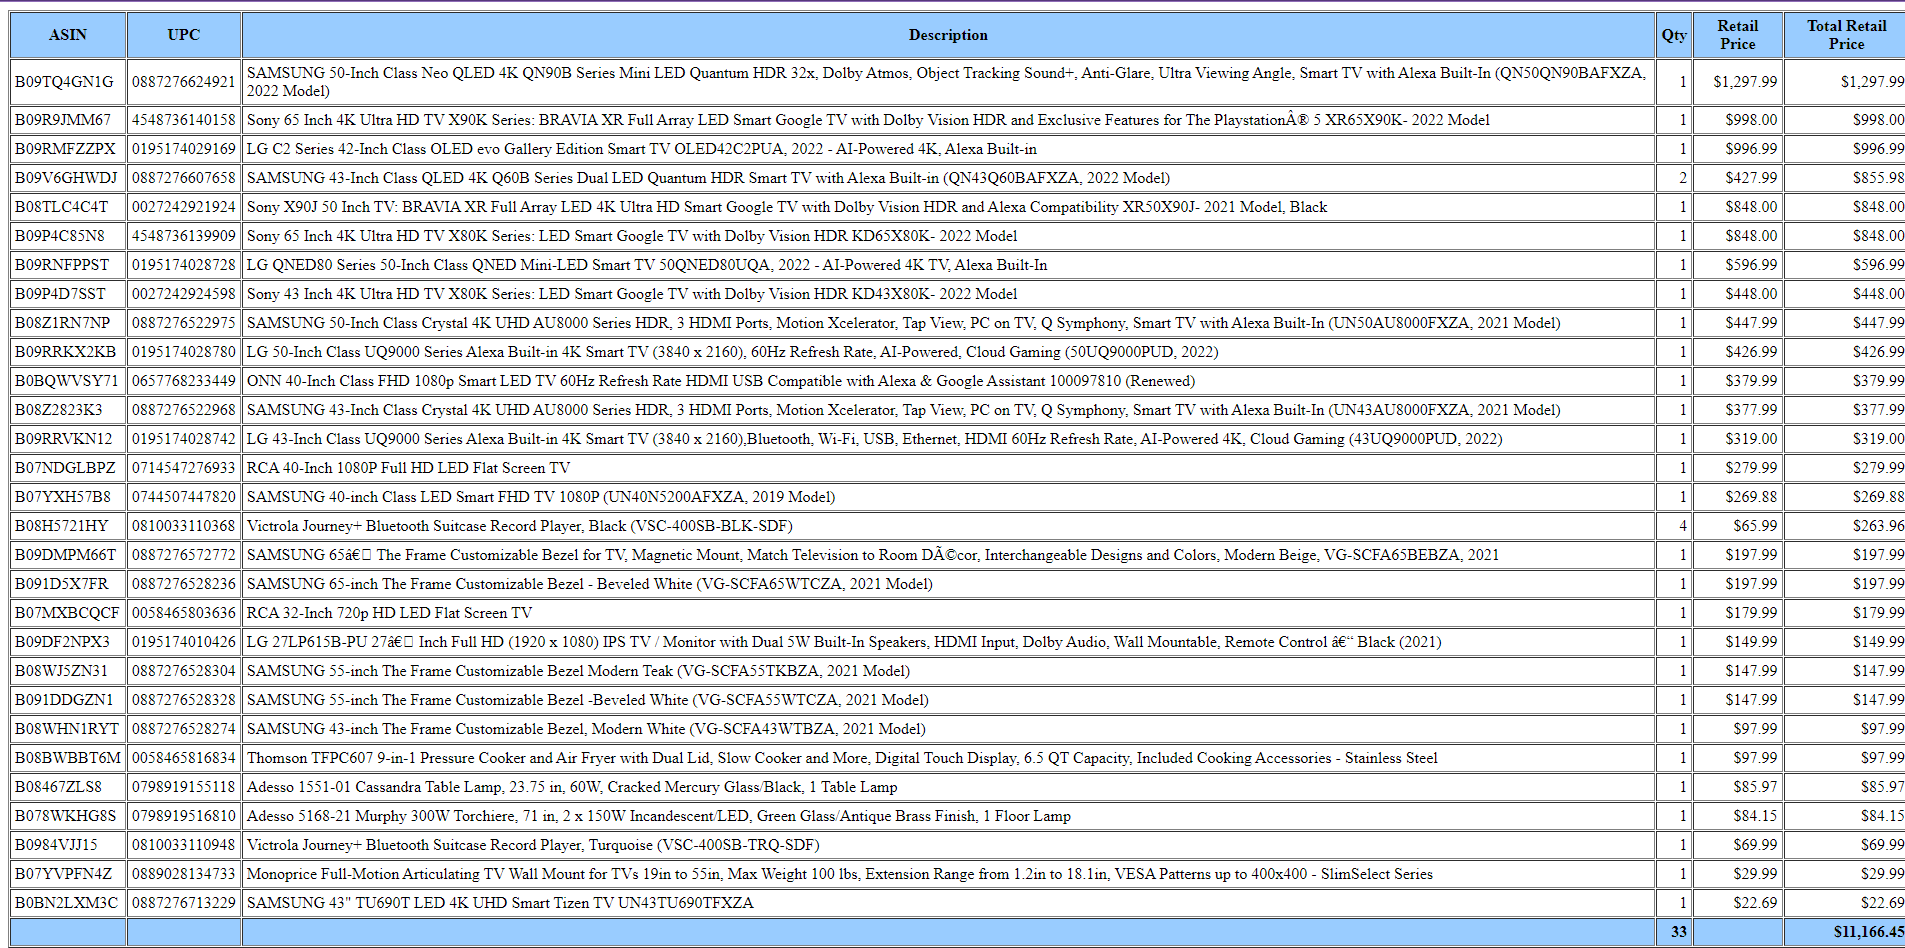1905x948 pixels.
Task: Select the $427.99 retail price cell
Action: click(x=1737, y=178)
